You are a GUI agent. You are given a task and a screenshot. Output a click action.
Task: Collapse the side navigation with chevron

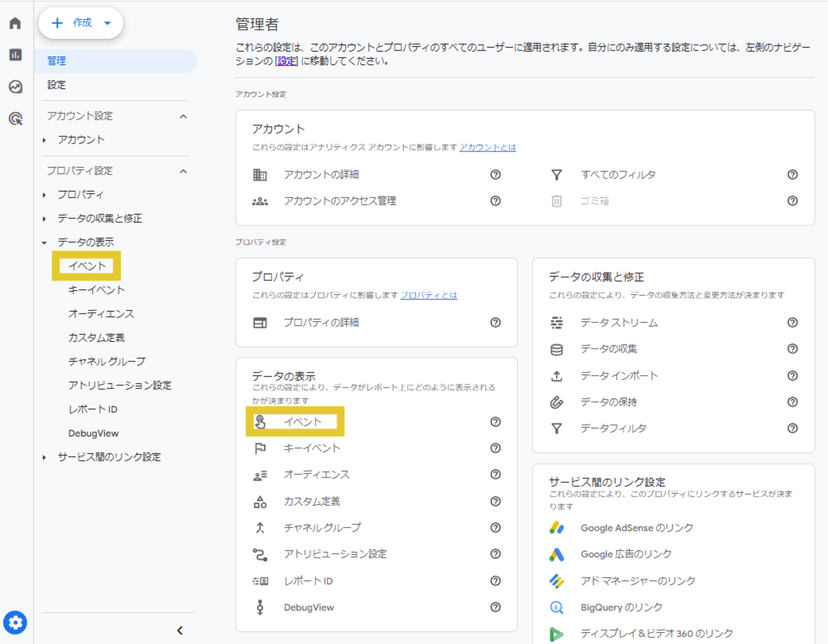(180, 630)
